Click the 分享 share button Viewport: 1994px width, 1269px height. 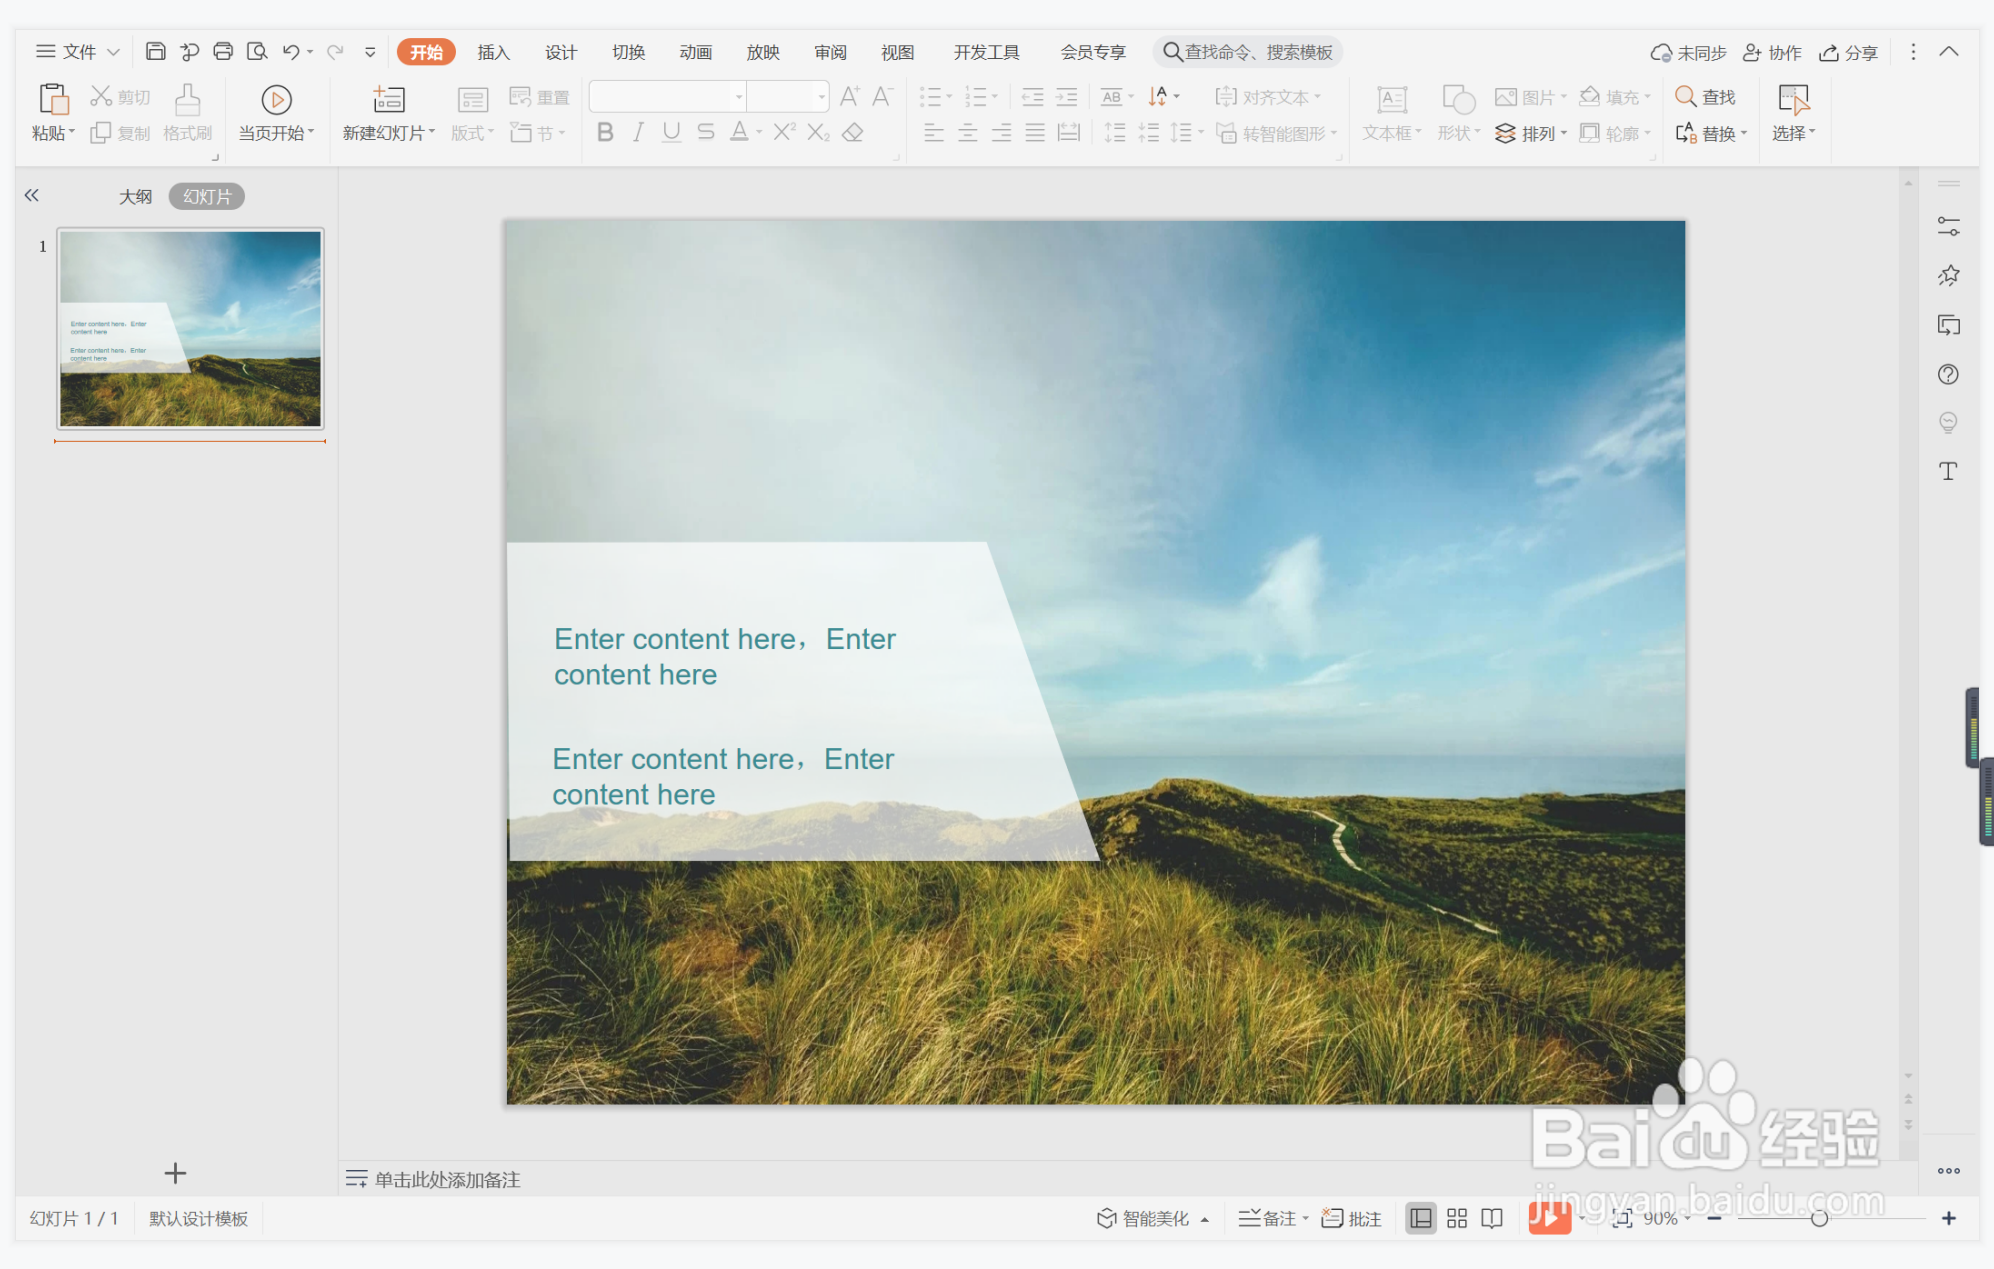pos(1849,52)
